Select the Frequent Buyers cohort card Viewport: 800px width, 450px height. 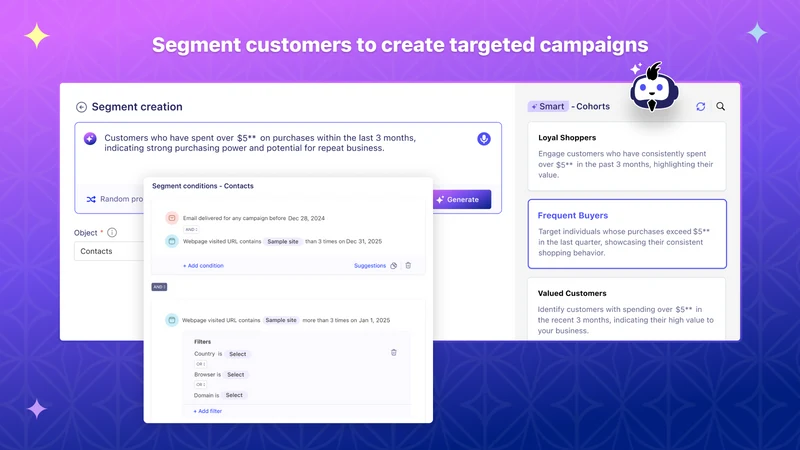click(627, 234)
